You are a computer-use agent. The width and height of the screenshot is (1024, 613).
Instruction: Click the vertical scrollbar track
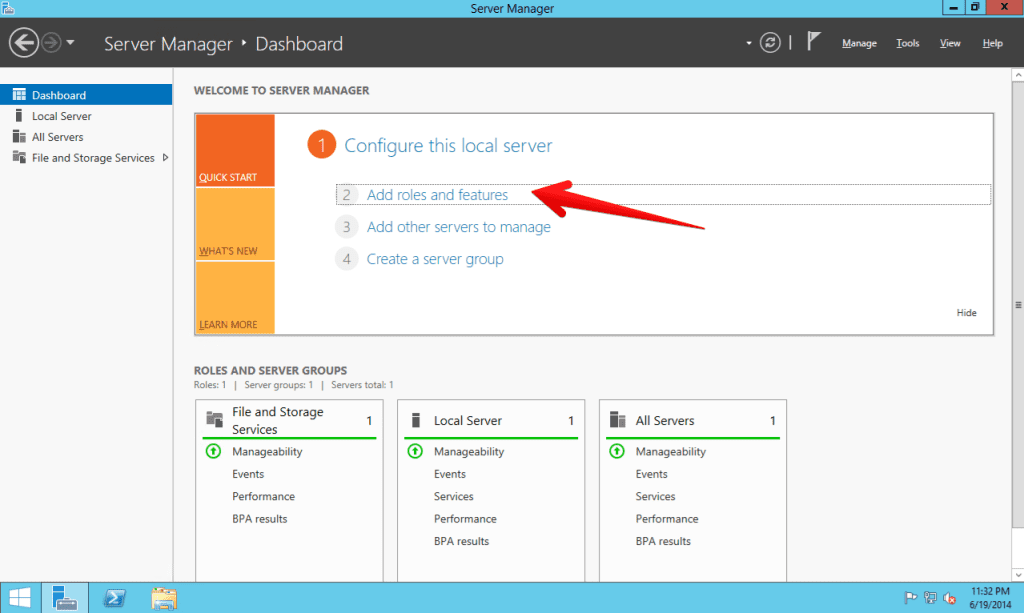[x=1017, y=548]
